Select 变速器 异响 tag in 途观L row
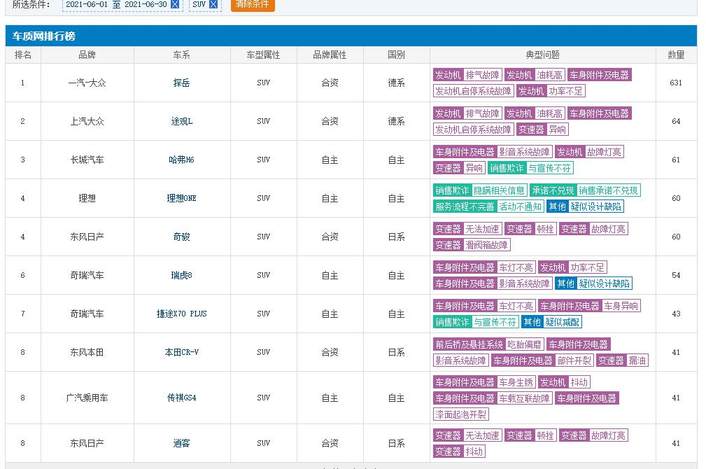The width and height of the screenshot is (706, 469). (x=542, y=130)
